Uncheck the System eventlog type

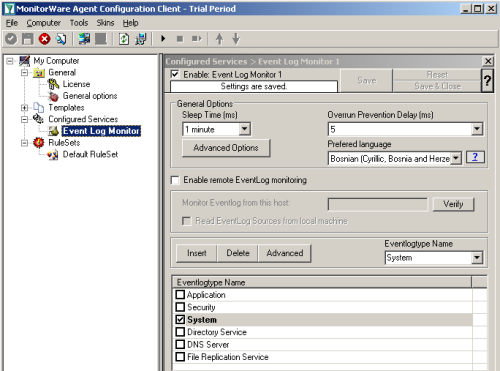(x=180, y=319)
